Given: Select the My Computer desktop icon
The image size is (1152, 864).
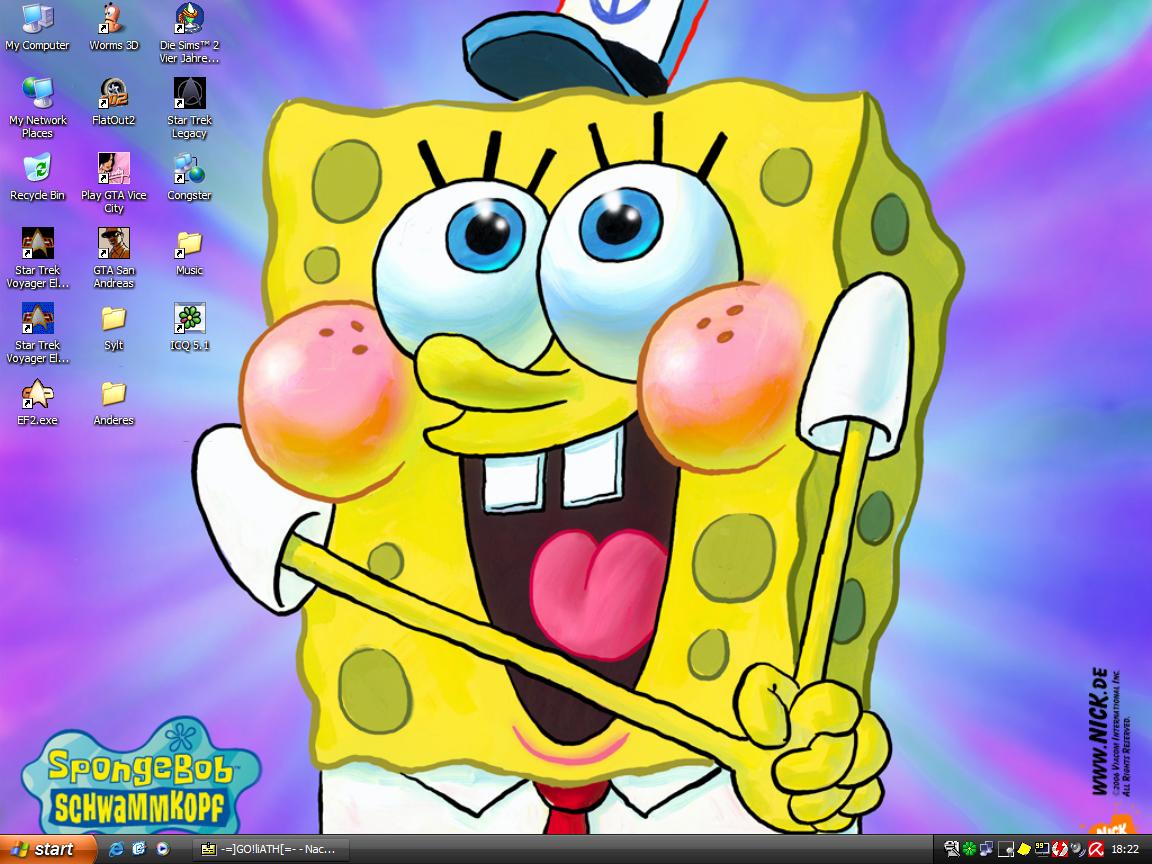Looking at the screenshot, I should [37, 18].
